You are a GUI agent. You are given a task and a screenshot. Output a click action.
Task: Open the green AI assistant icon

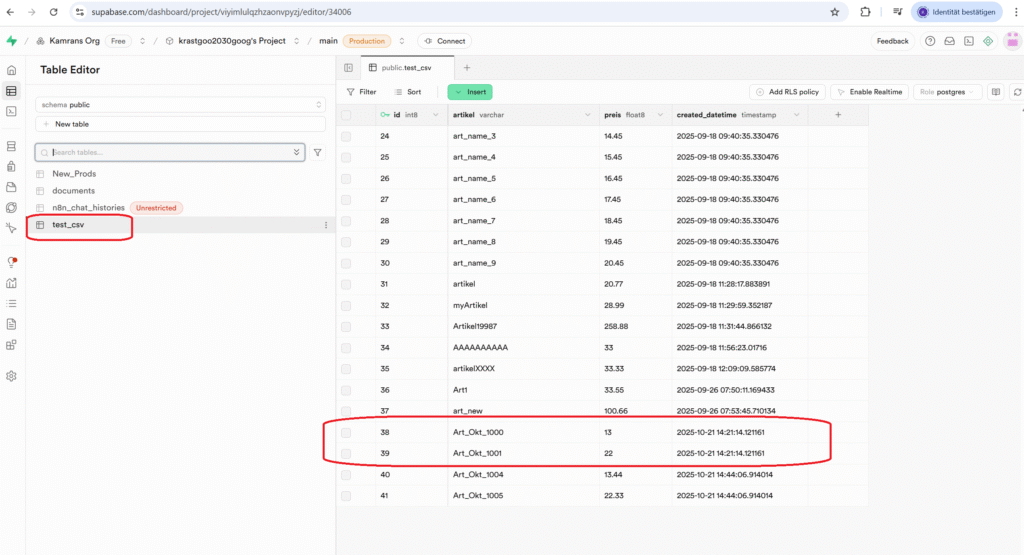988,40
